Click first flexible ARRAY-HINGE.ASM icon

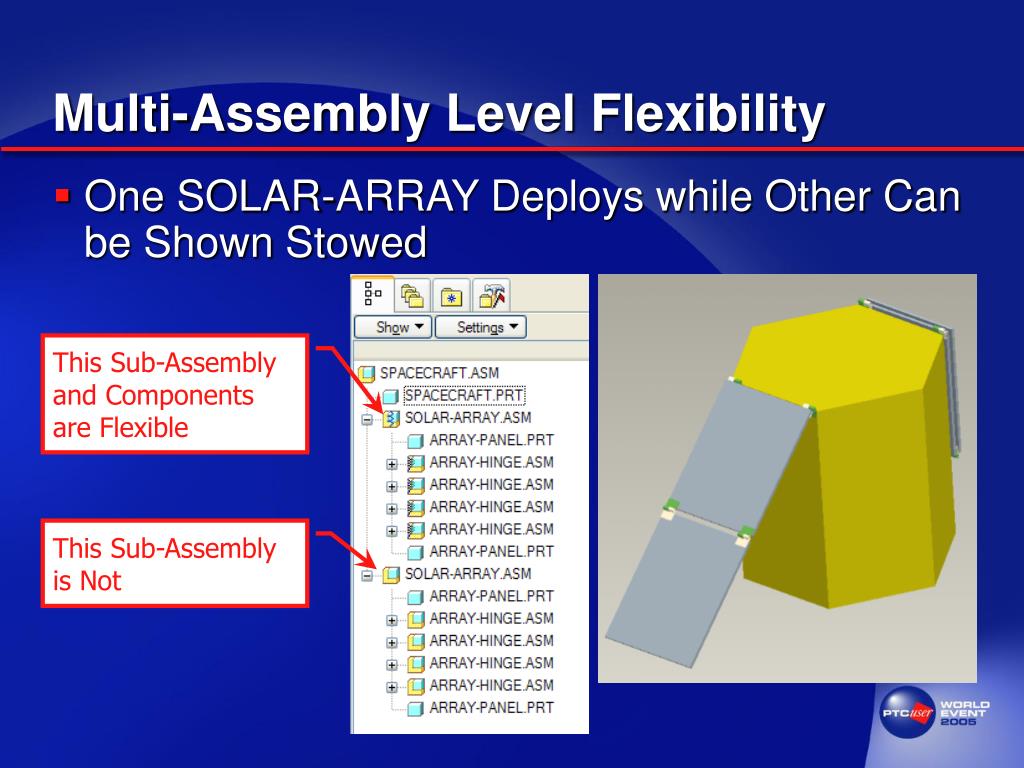[415, 464]
